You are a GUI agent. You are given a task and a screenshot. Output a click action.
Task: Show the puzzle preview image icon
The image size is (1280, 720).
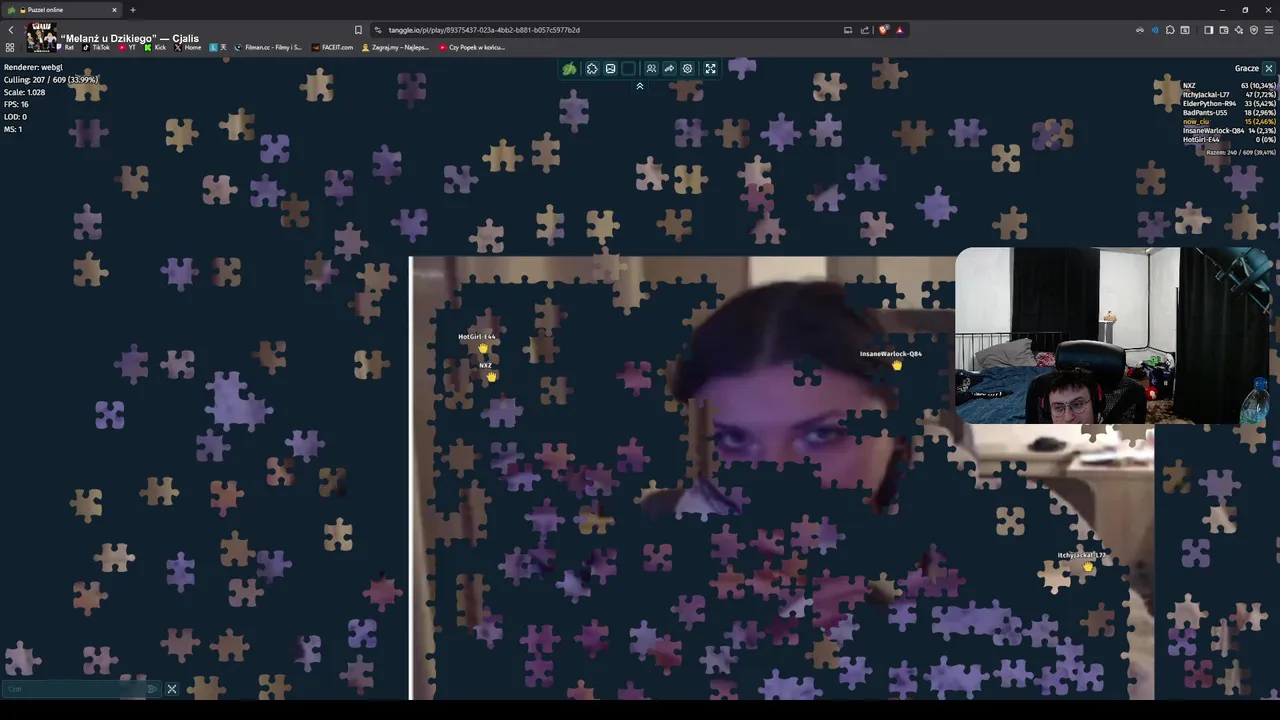coord(610,69)
